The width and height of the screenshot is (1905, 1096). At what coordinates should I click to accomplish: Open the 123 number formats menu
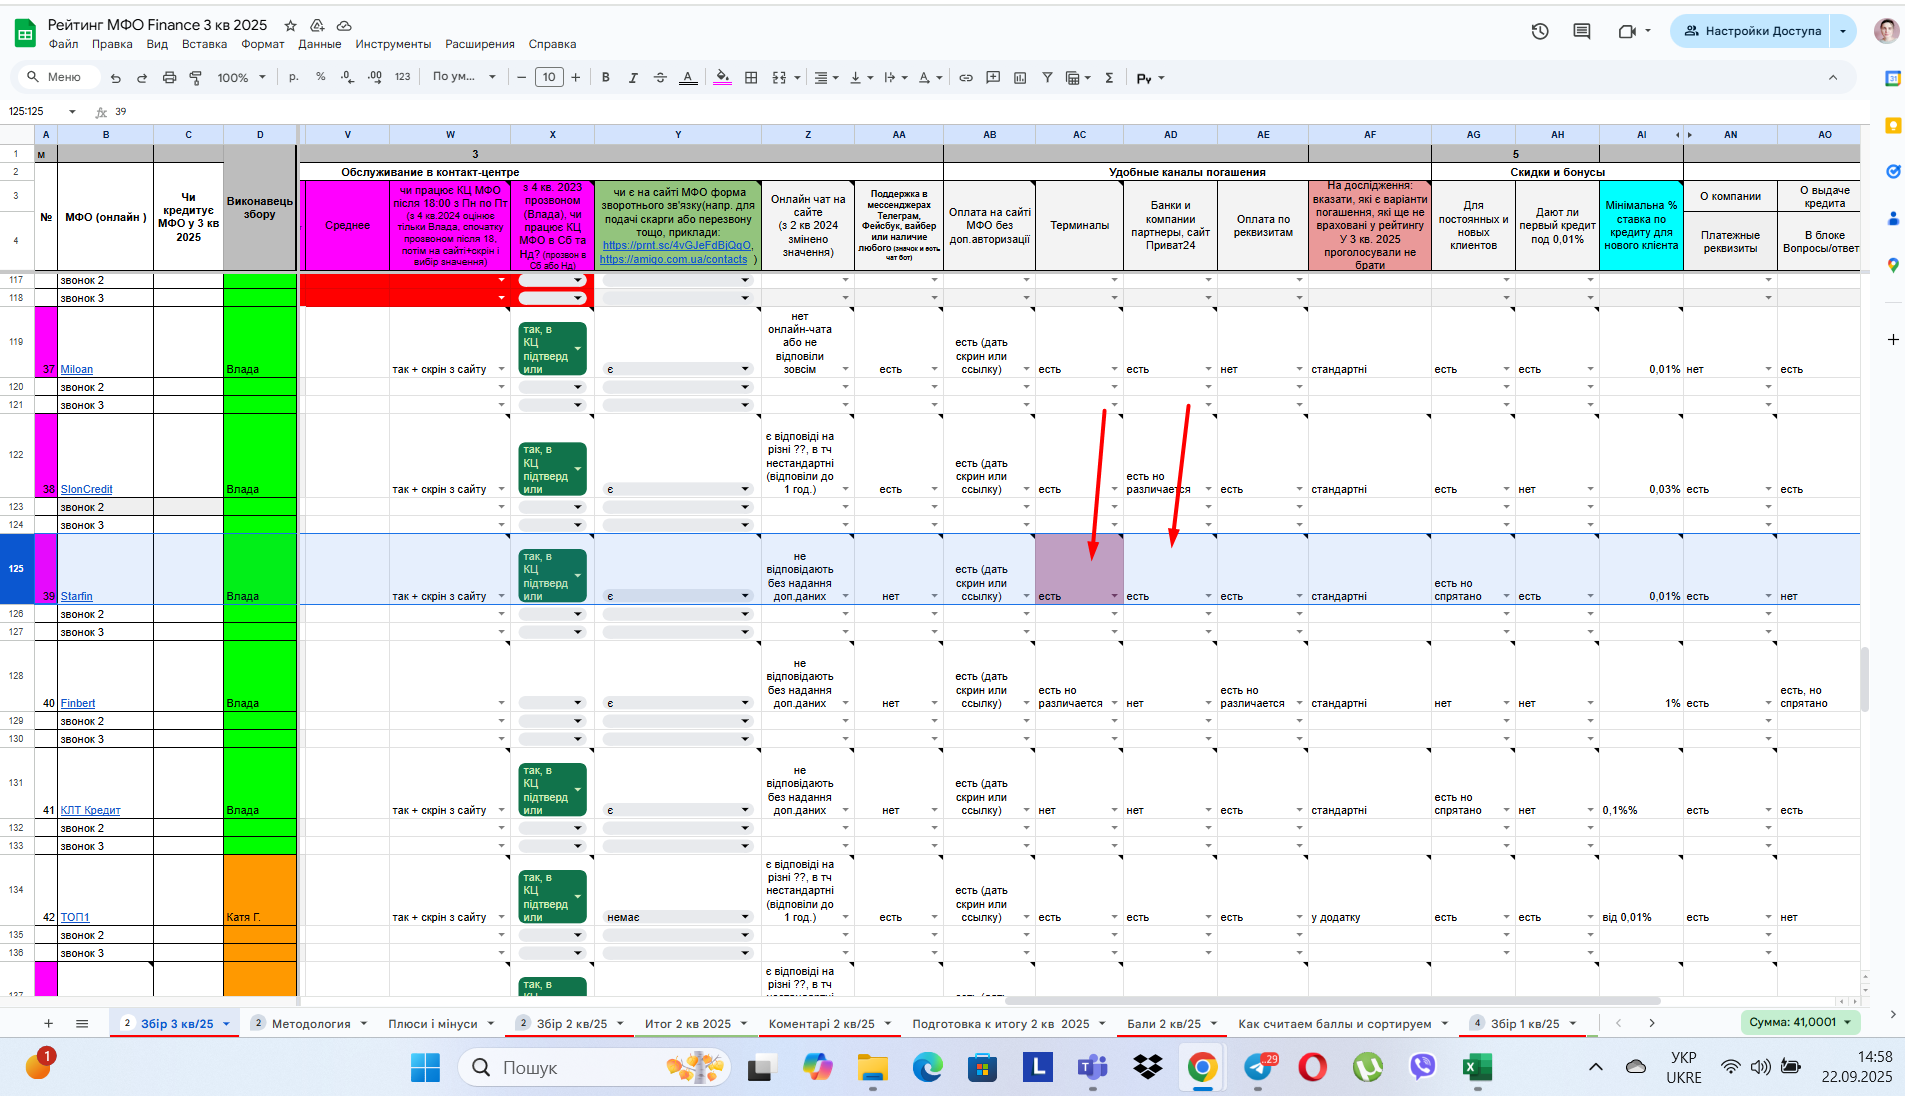coord(403,77)
